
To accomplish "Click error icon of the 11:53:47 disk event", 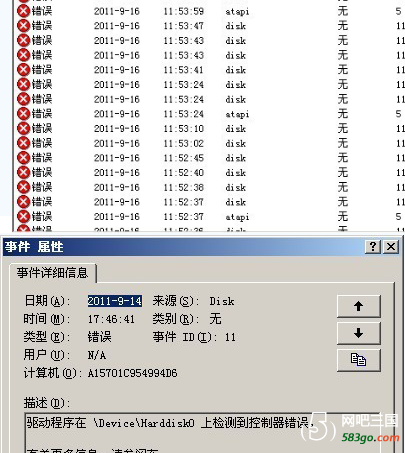I will 23,26.
